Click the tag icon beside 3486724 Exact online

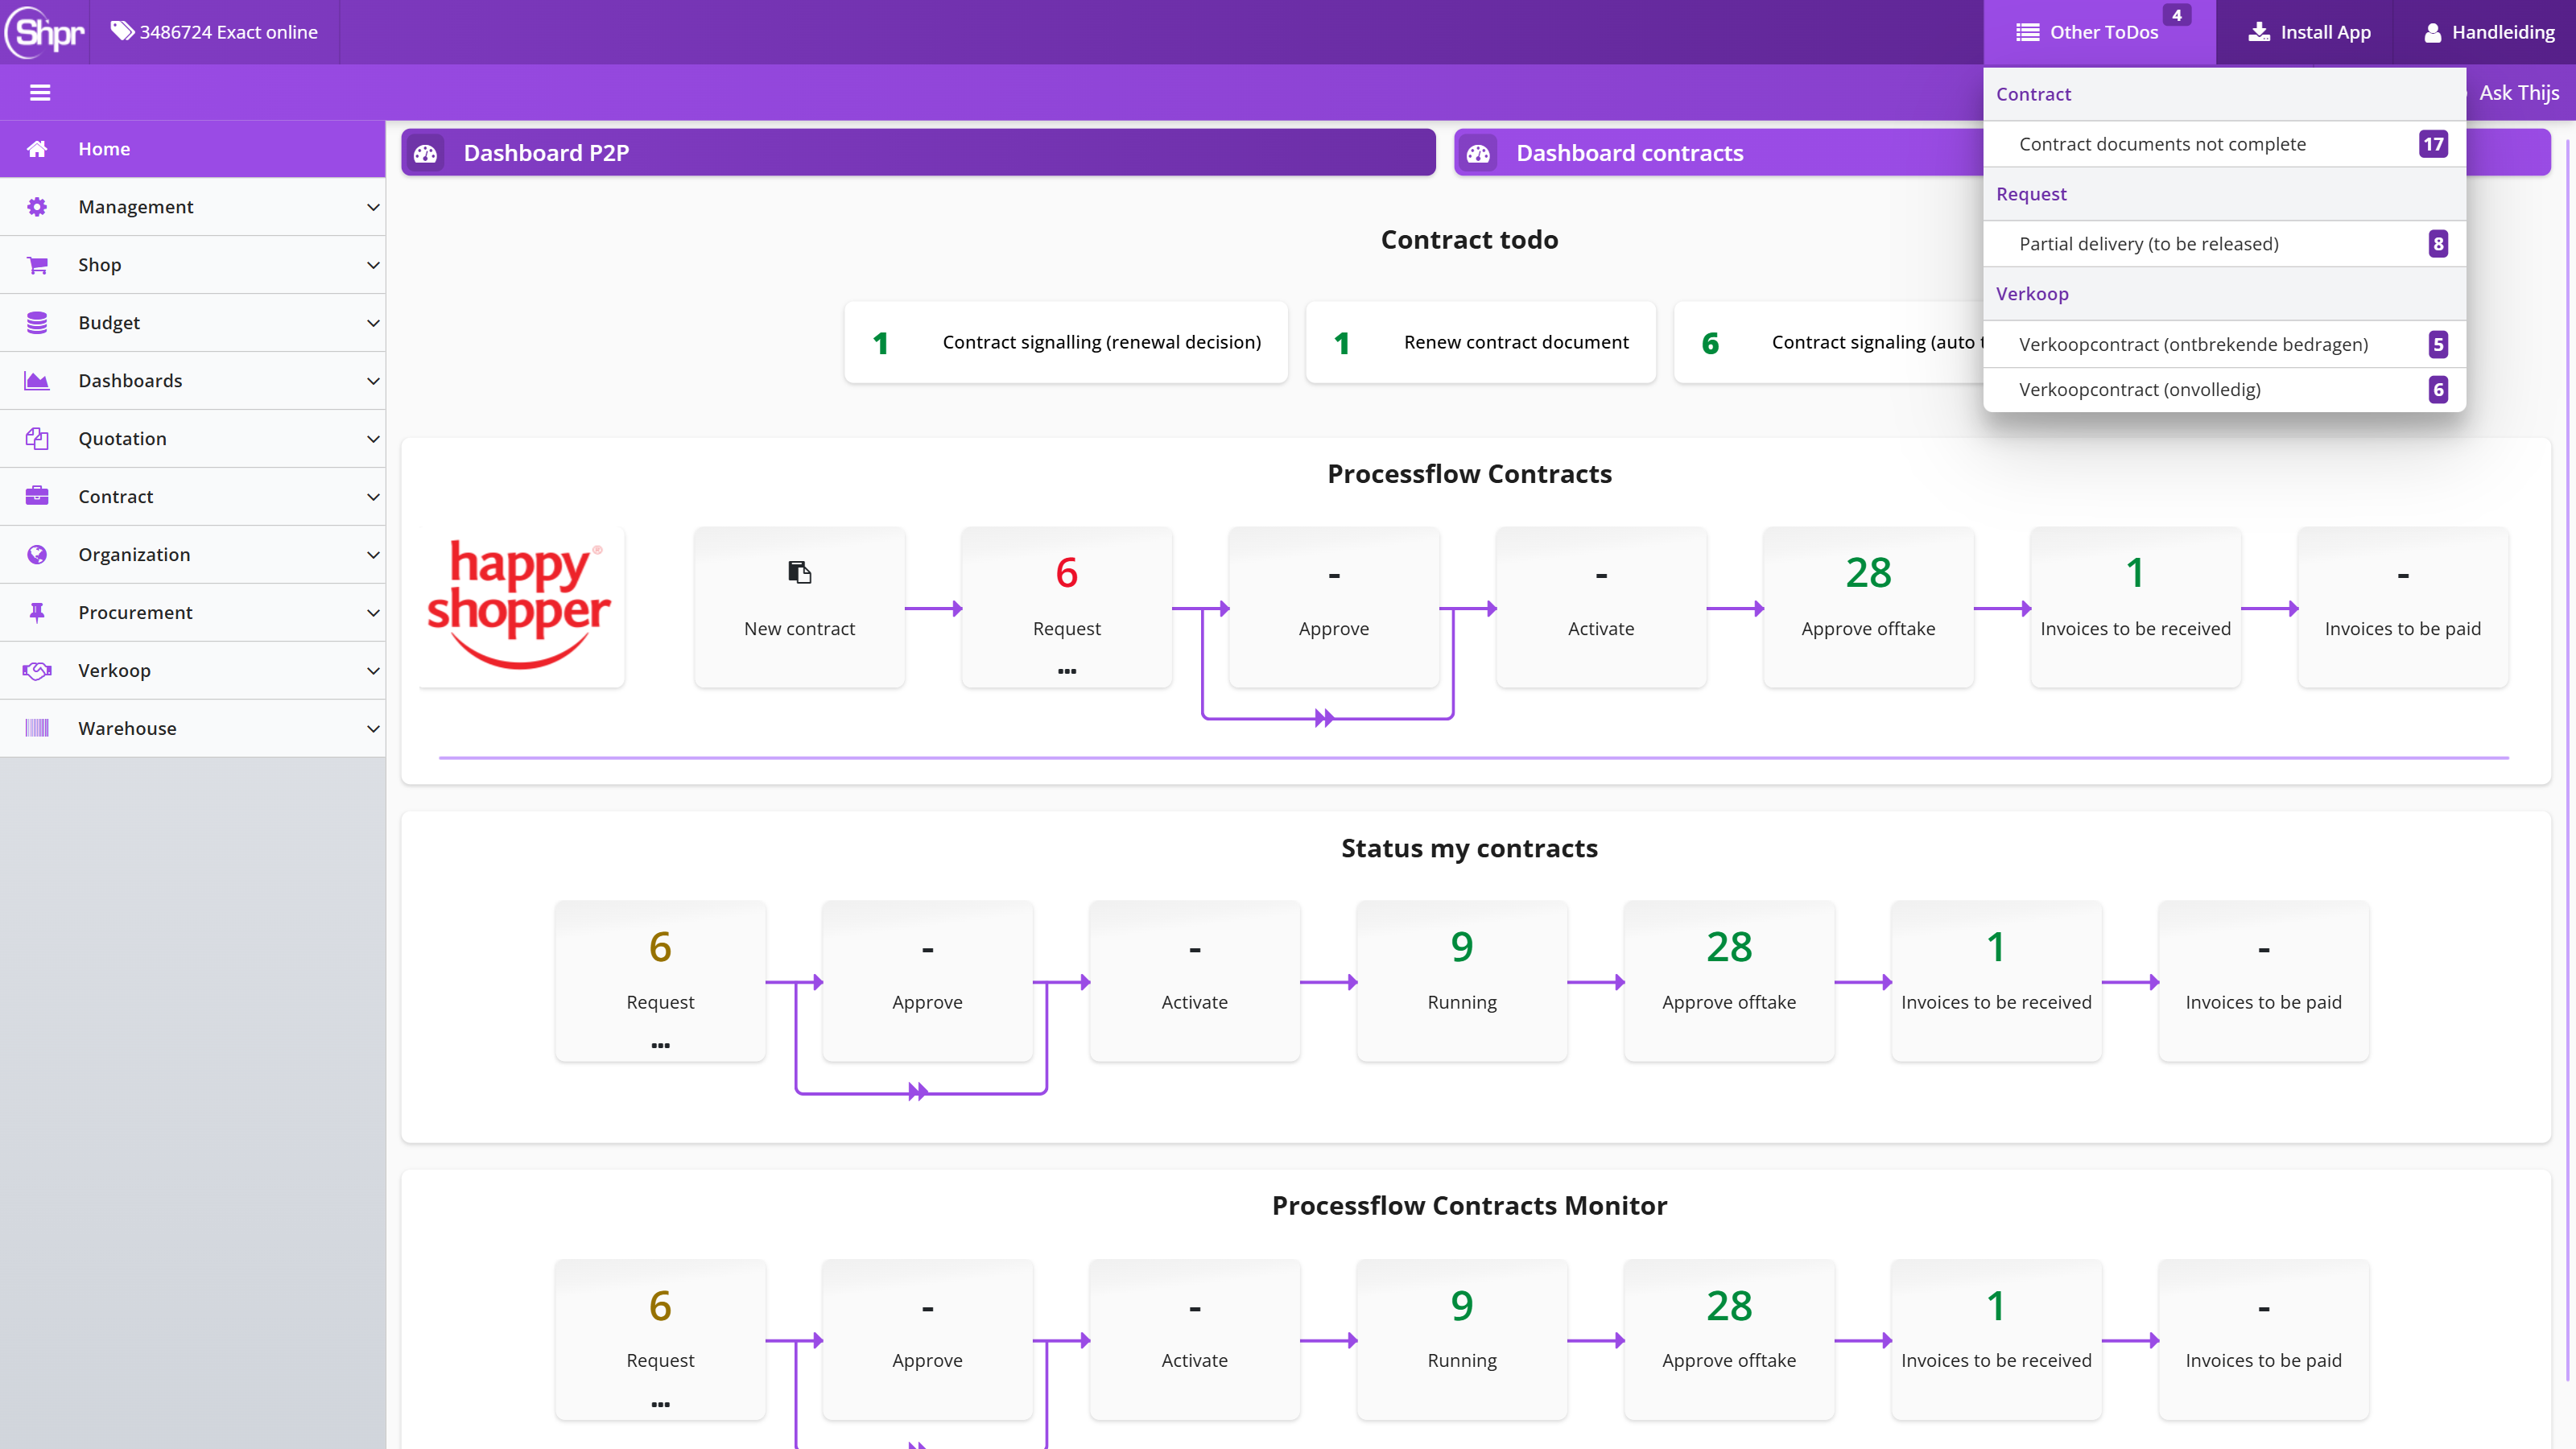pyautogui.click(x=122, y=31)
